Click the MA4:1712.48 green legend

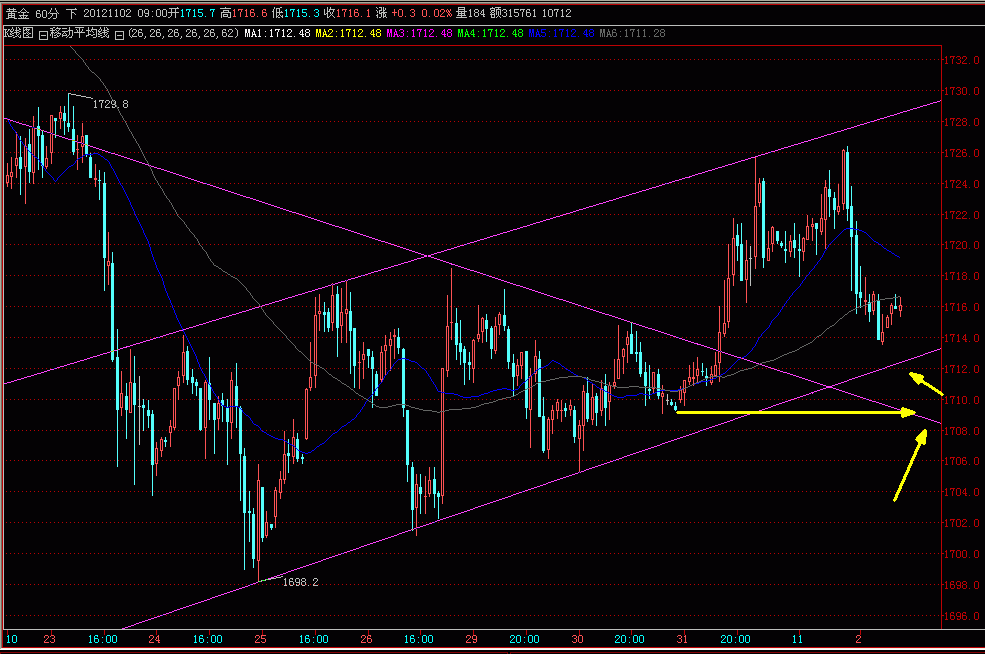pyautogui.click(x=490, y=33)
